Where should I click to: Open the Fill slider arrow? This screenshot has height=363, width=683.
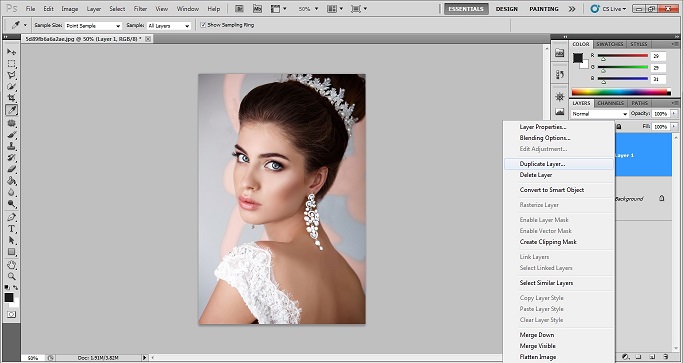pyautogui.click(x=674, y=127)
